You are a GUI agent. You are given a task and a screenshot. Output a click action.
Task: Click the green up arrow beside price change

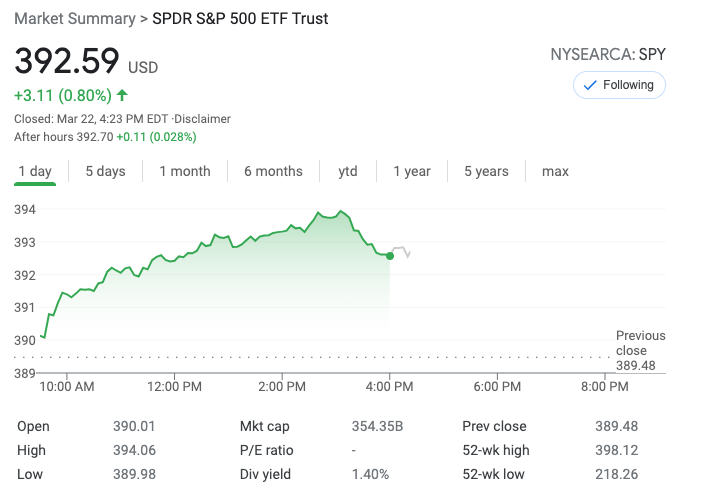pos(122,96)
